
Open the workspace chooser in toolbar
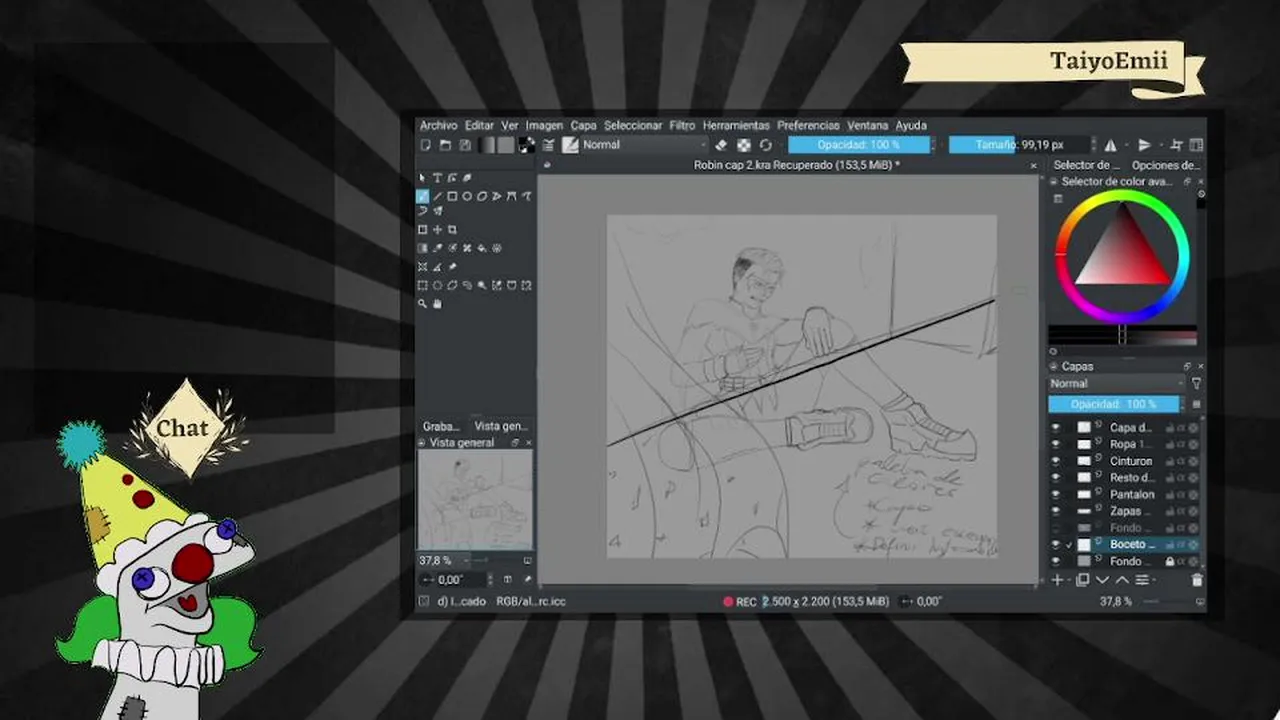point(1196,145)
